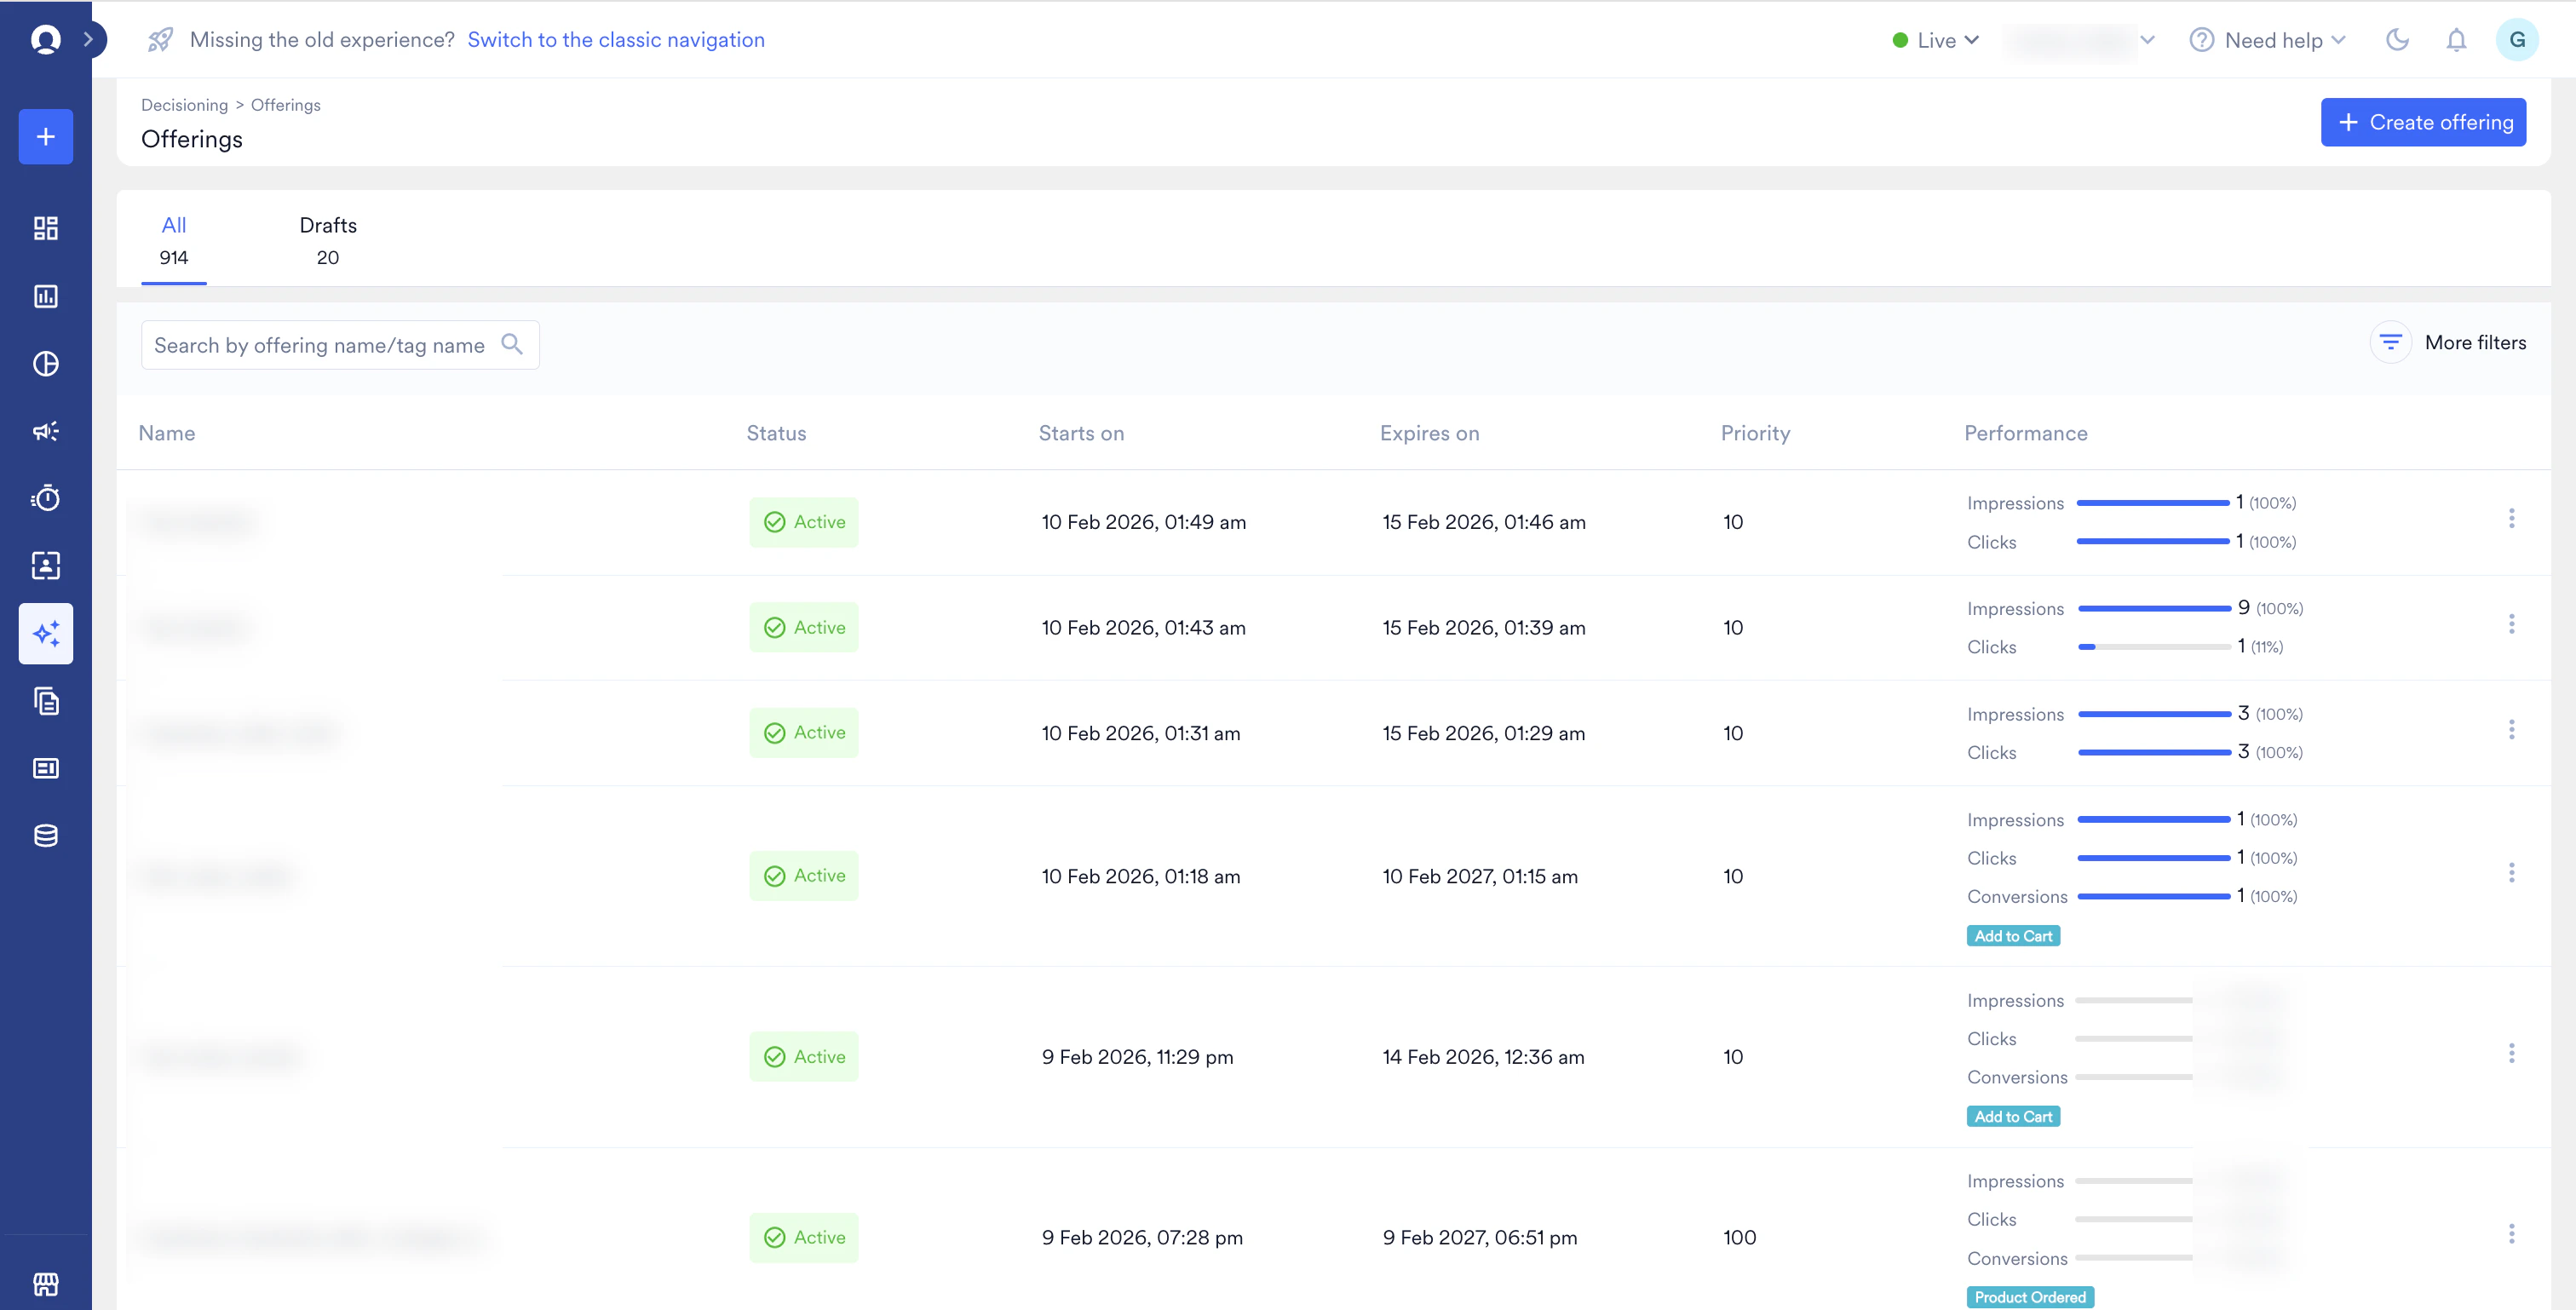Switch to the Drafts tab
2576x1310 pixels.
pos(327,240)
